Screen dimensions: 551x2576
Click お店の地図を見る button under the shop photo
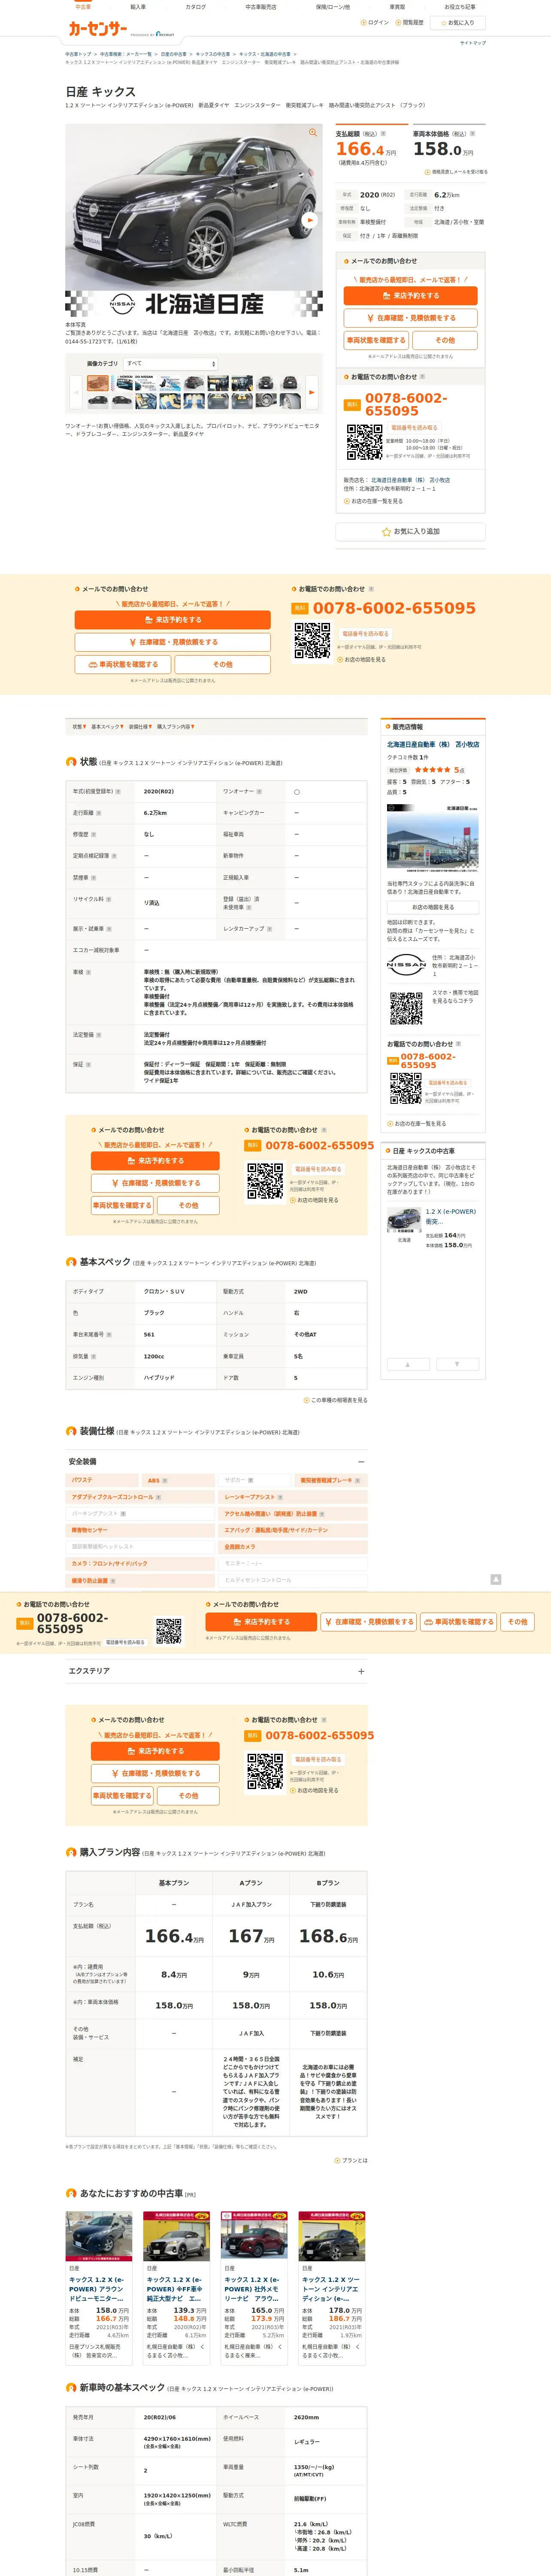433,907
